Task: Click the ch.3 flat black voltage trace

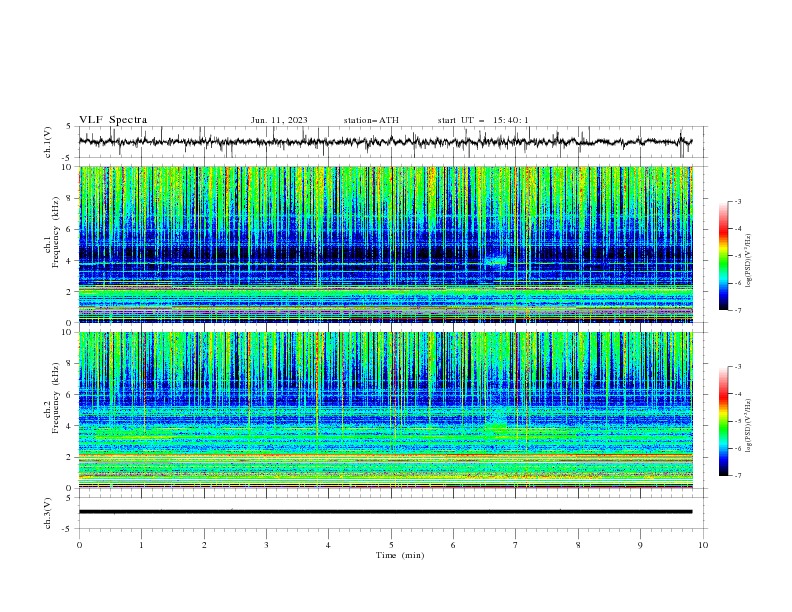Action: point(385,512)
